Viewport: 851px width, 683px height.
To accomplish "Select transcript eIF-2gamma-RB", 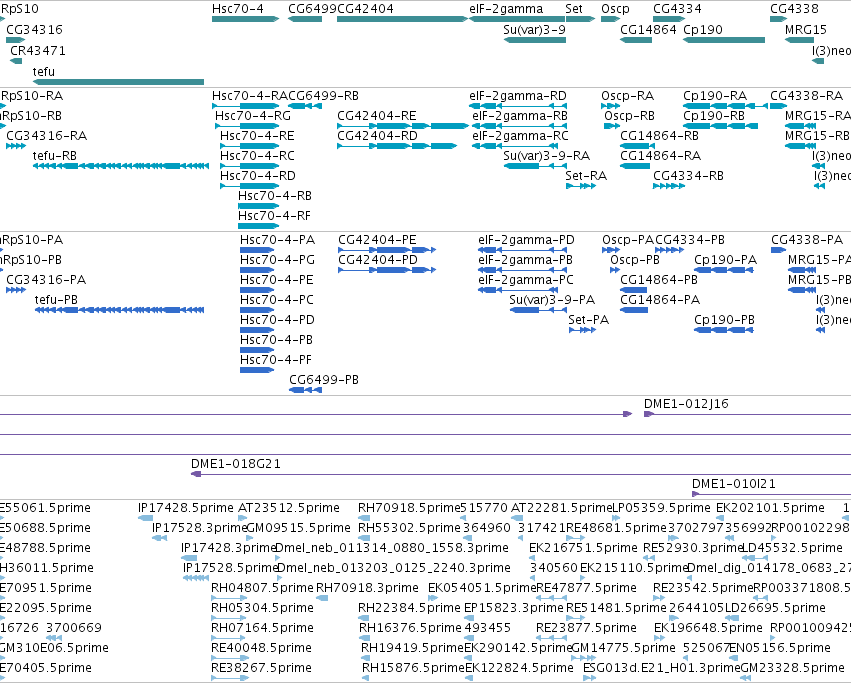I will click(x=519, y=126).
